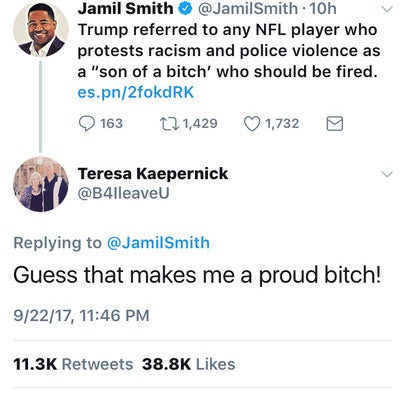The image size is (405, 396).
Task: Expand options chevron on Jamil Smith's tweet
Action: 387,9
